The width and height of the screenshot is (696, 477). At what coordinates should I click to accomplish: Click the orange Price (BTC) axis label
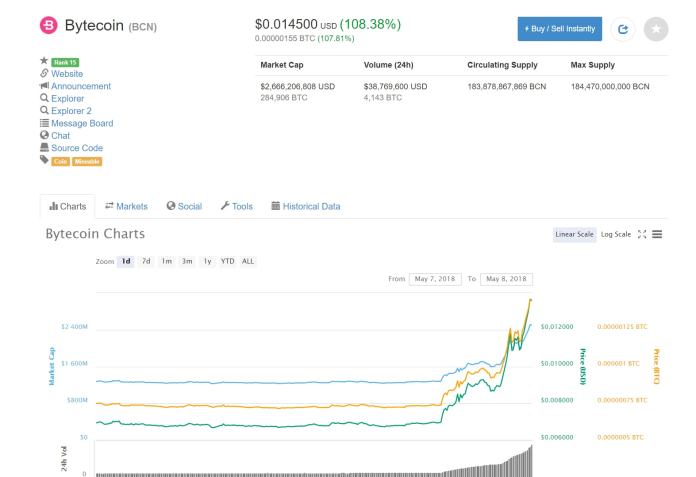point(656,367)
